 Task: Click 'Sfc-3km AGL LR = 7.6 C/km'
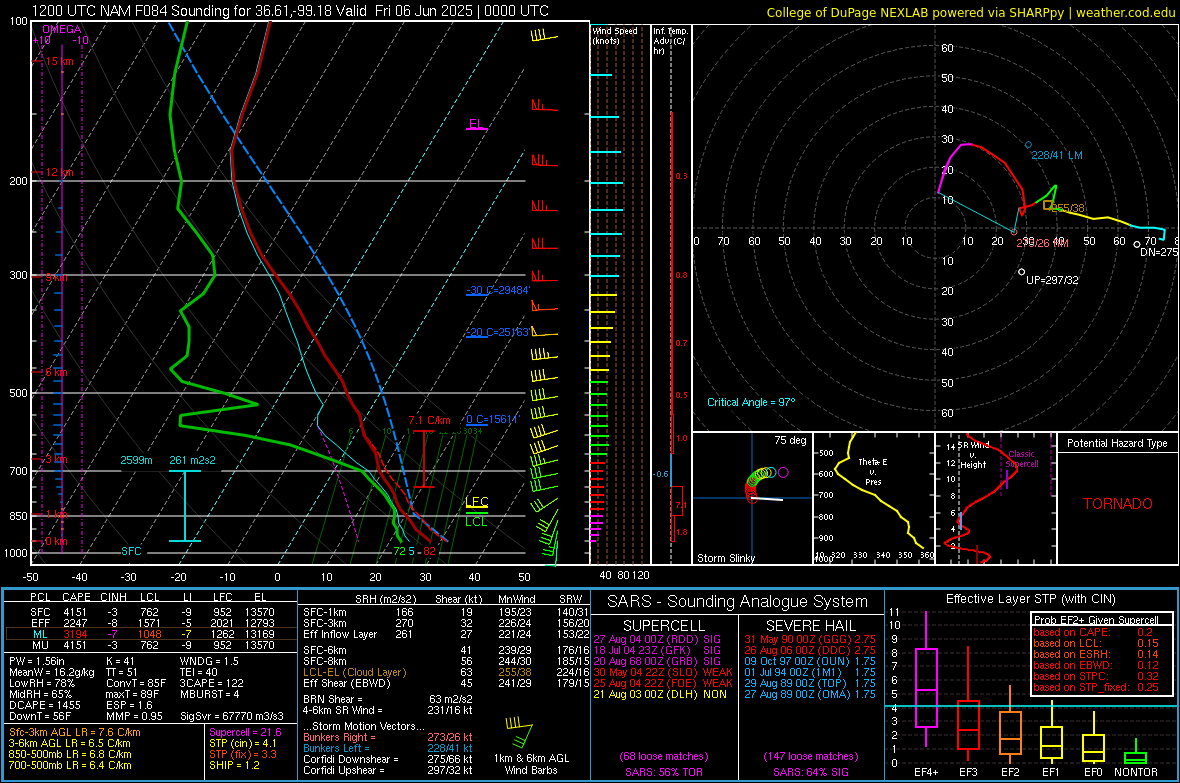tap(75, 732)
